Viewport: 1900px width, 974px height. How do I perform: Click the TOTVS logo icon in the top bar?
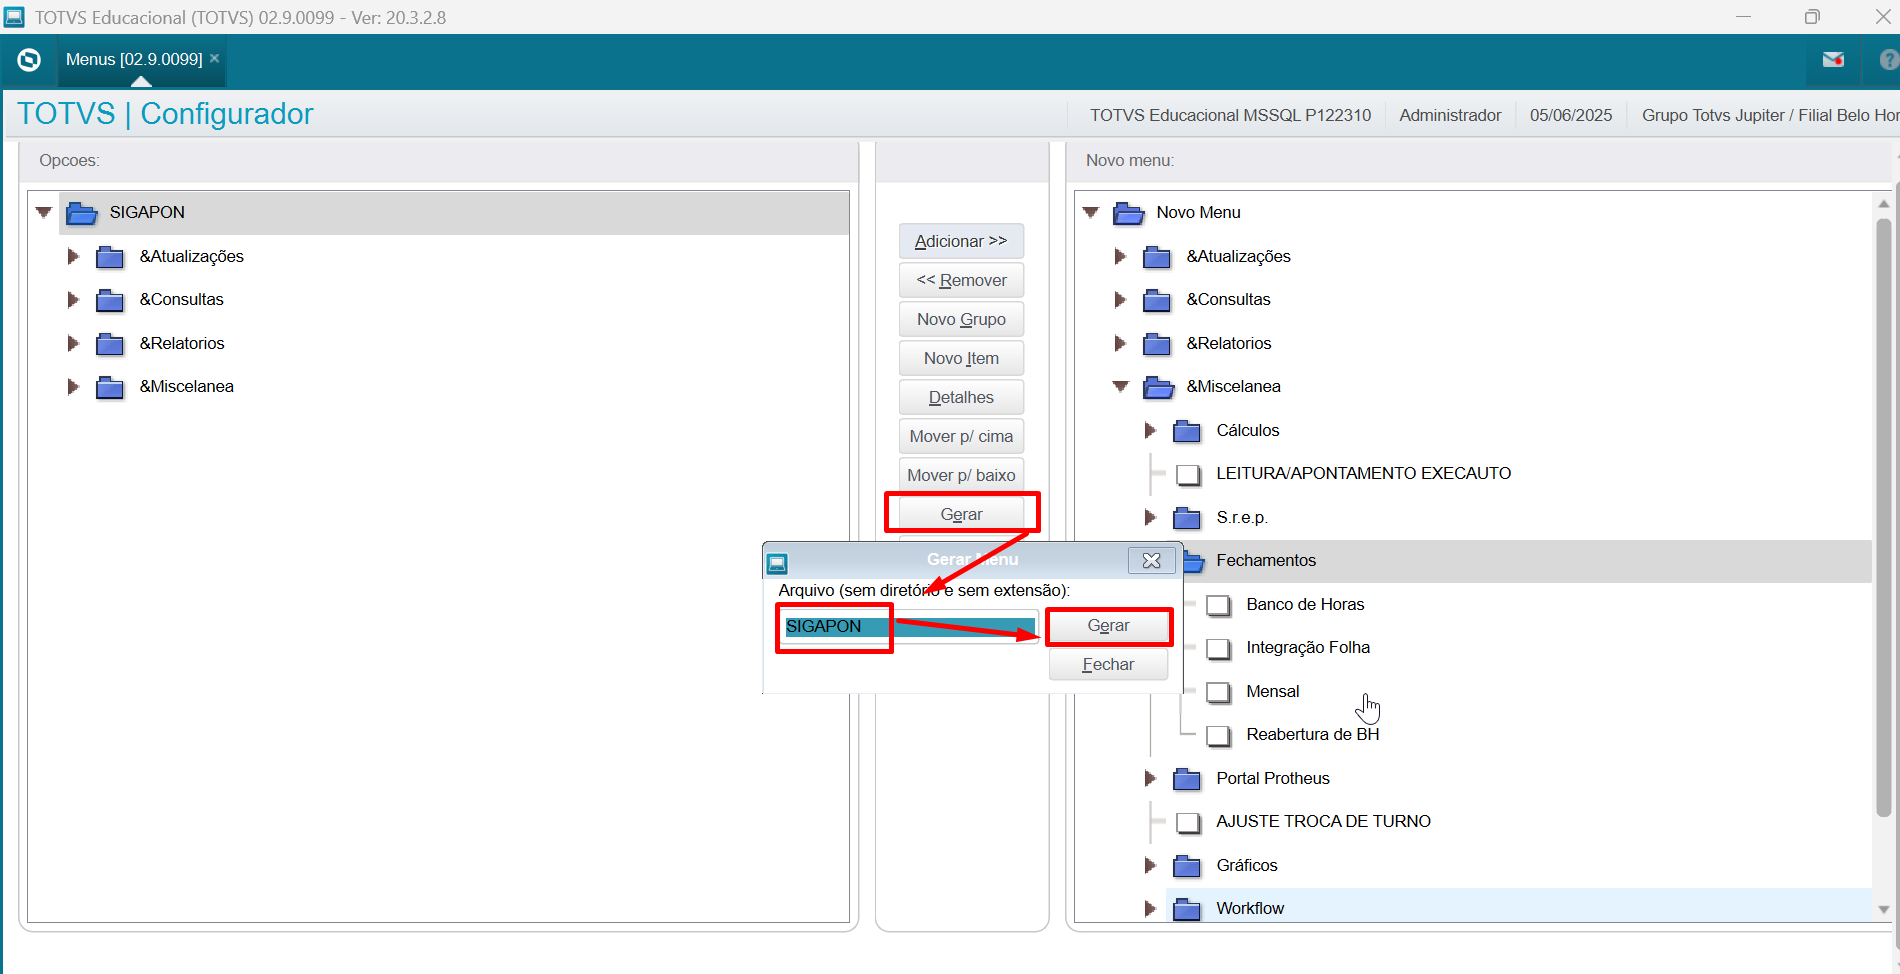click(29, 60)
